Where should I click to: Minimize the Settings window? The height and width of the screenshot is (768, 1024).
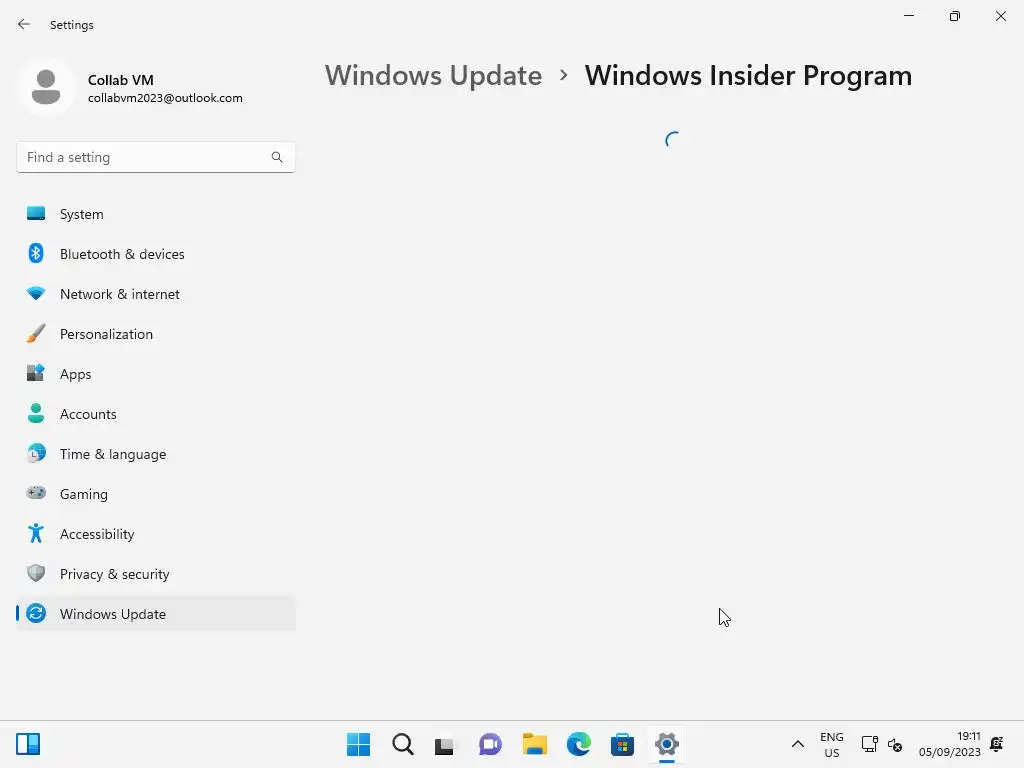[x=908, y=16]
